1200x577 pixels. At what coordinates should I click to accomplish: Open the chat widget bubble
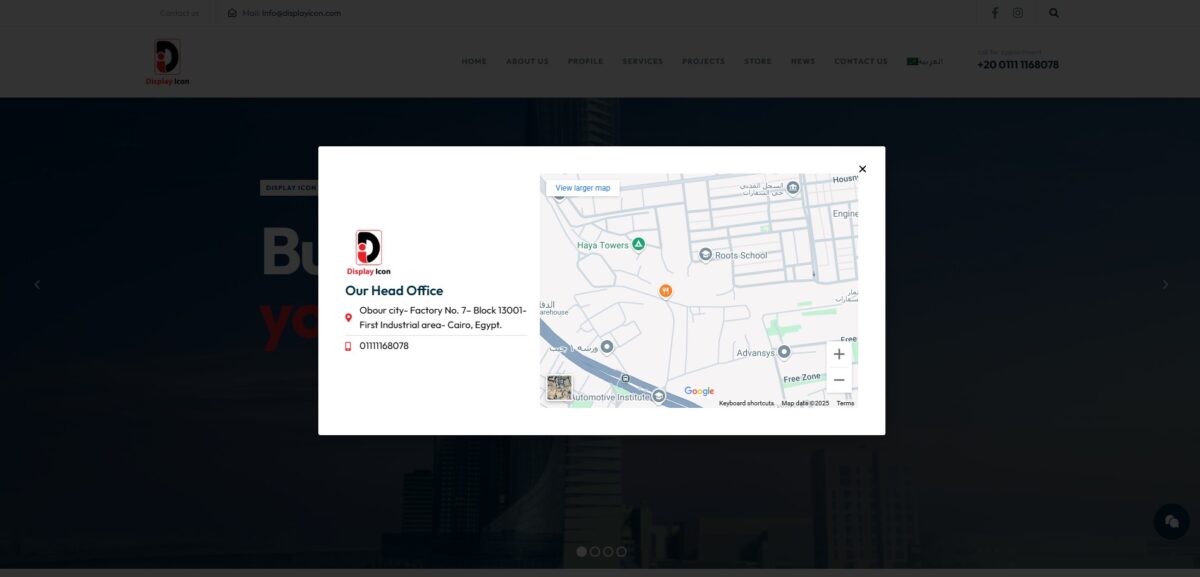1171,521
